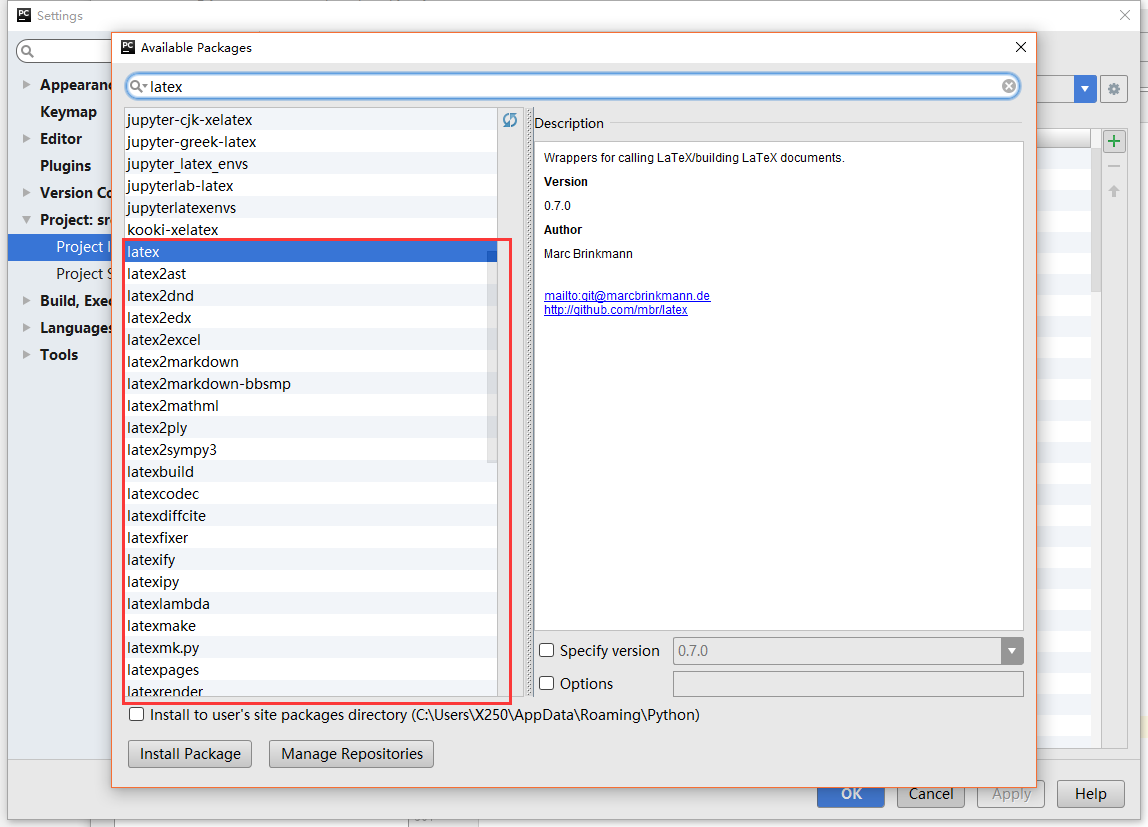Expand the Editor settings node

pos(26,138)
